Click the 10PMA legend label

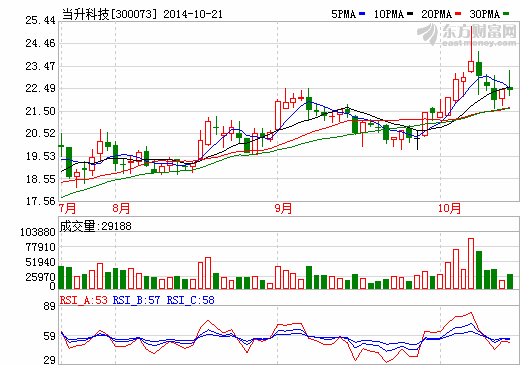[x=389, y=14]
